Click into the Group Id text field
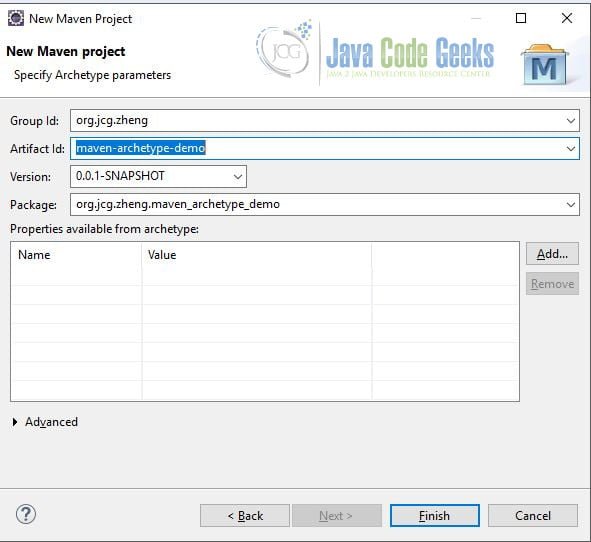Viewport: 591px width, 542px height. 317,121
